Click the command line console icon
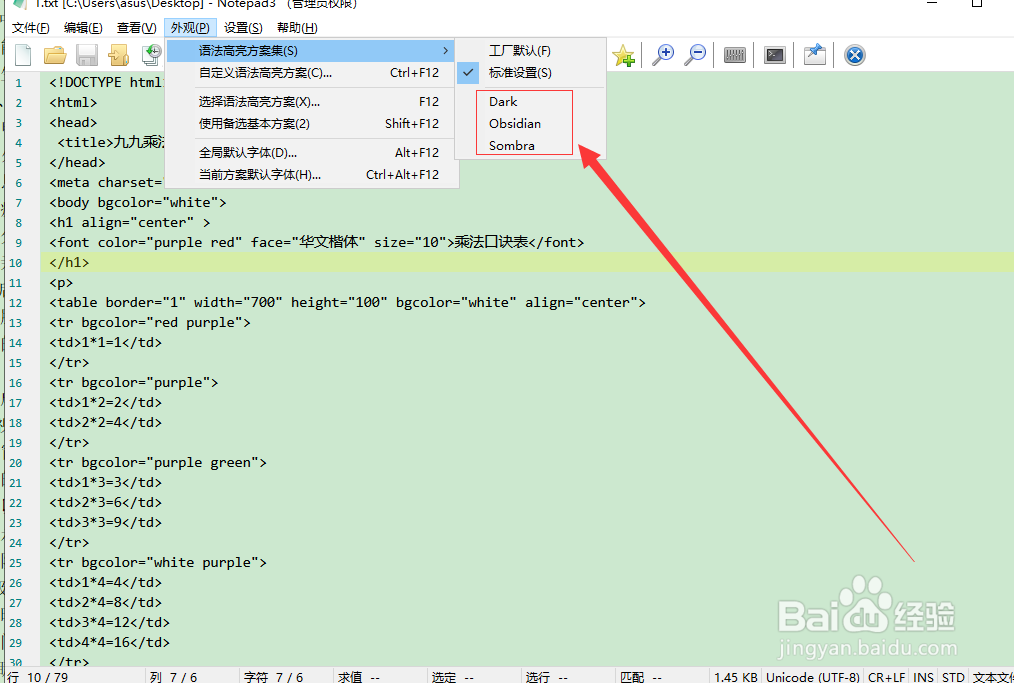The width and height of the screenshot is (1014, 683). click(775, 55)
